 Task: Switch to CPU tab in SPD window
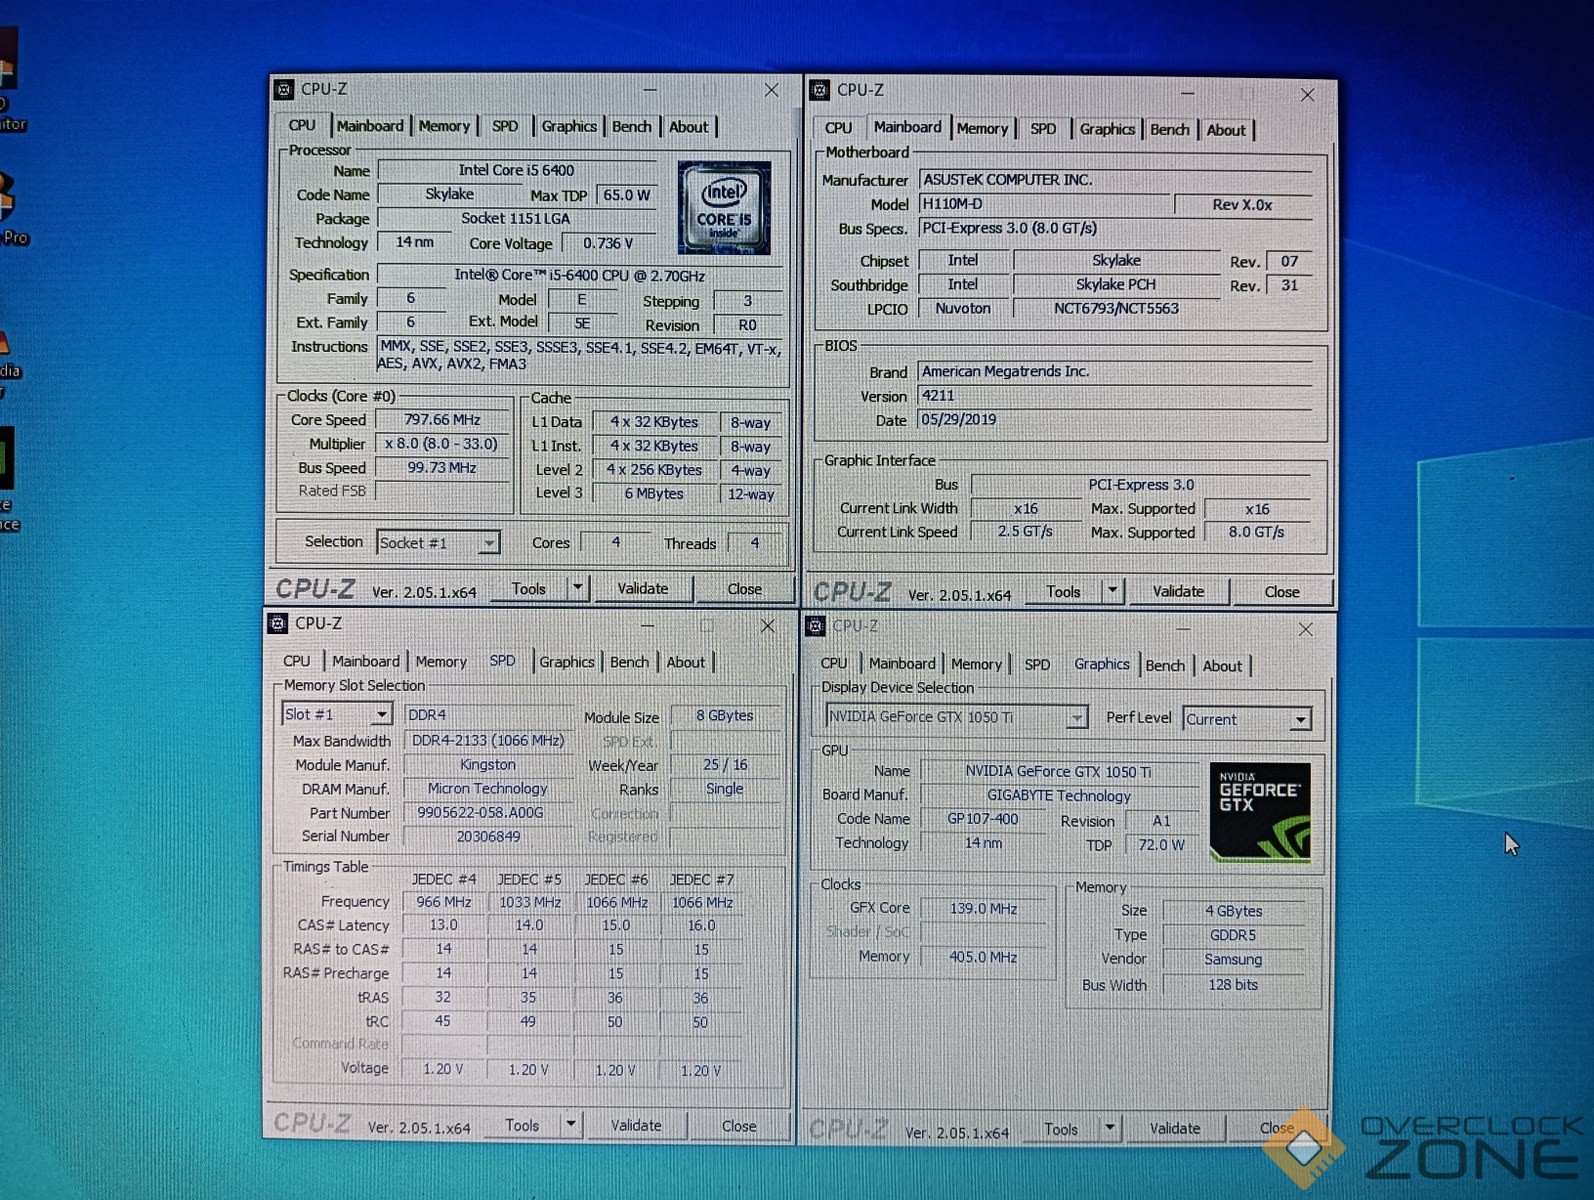pos(296,662)
